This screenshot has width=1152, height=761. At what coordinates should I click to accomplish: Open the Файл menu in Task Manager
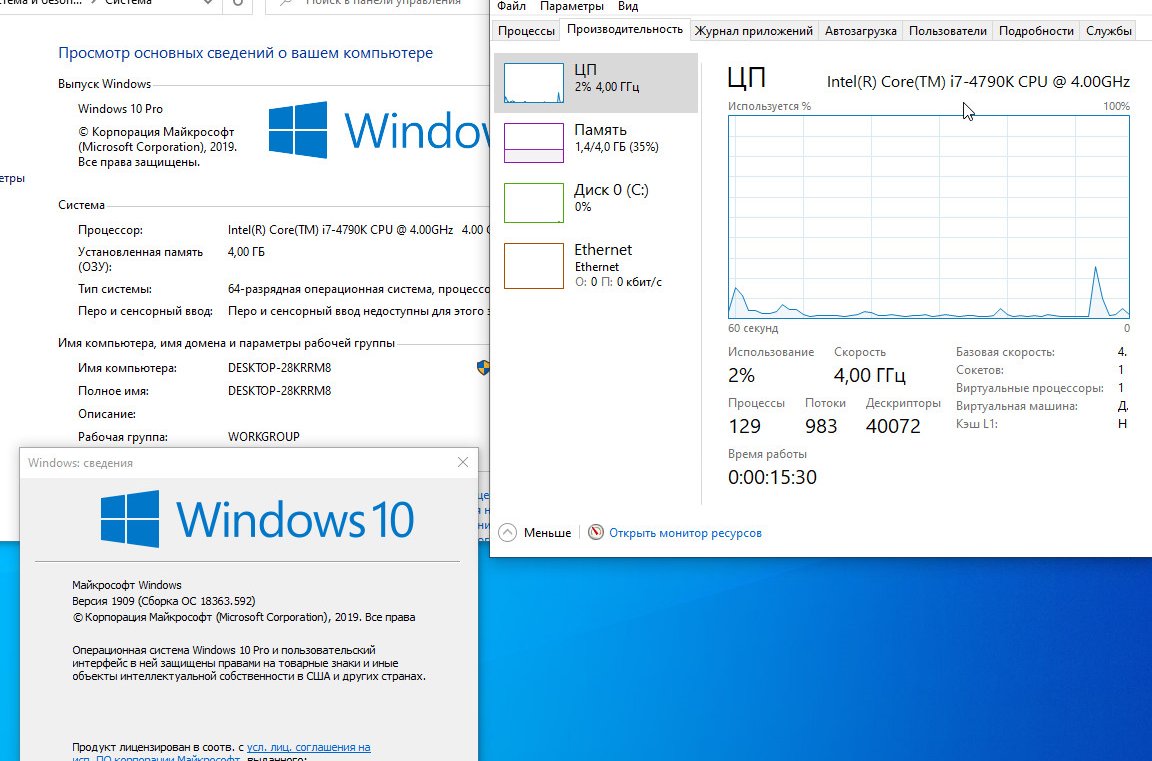coord(511,6)
